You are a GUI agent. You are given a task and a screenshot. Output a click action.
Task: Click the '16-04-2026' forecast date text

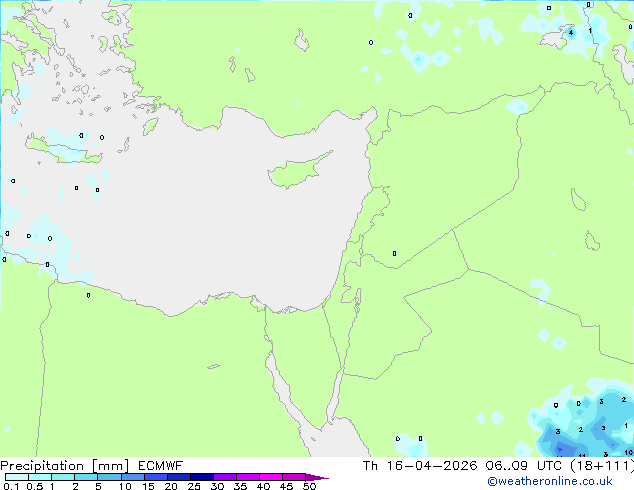pos(431,466)
